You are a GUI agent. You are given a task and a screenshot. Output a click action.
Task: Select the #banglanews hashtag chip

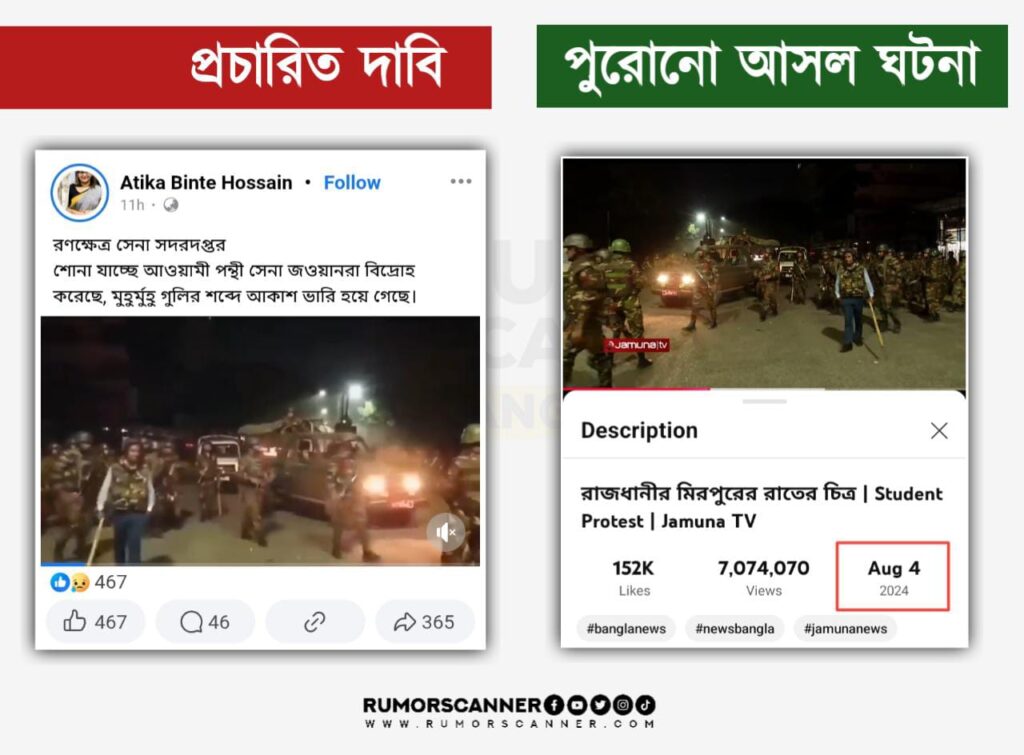[x=626, y=628]
